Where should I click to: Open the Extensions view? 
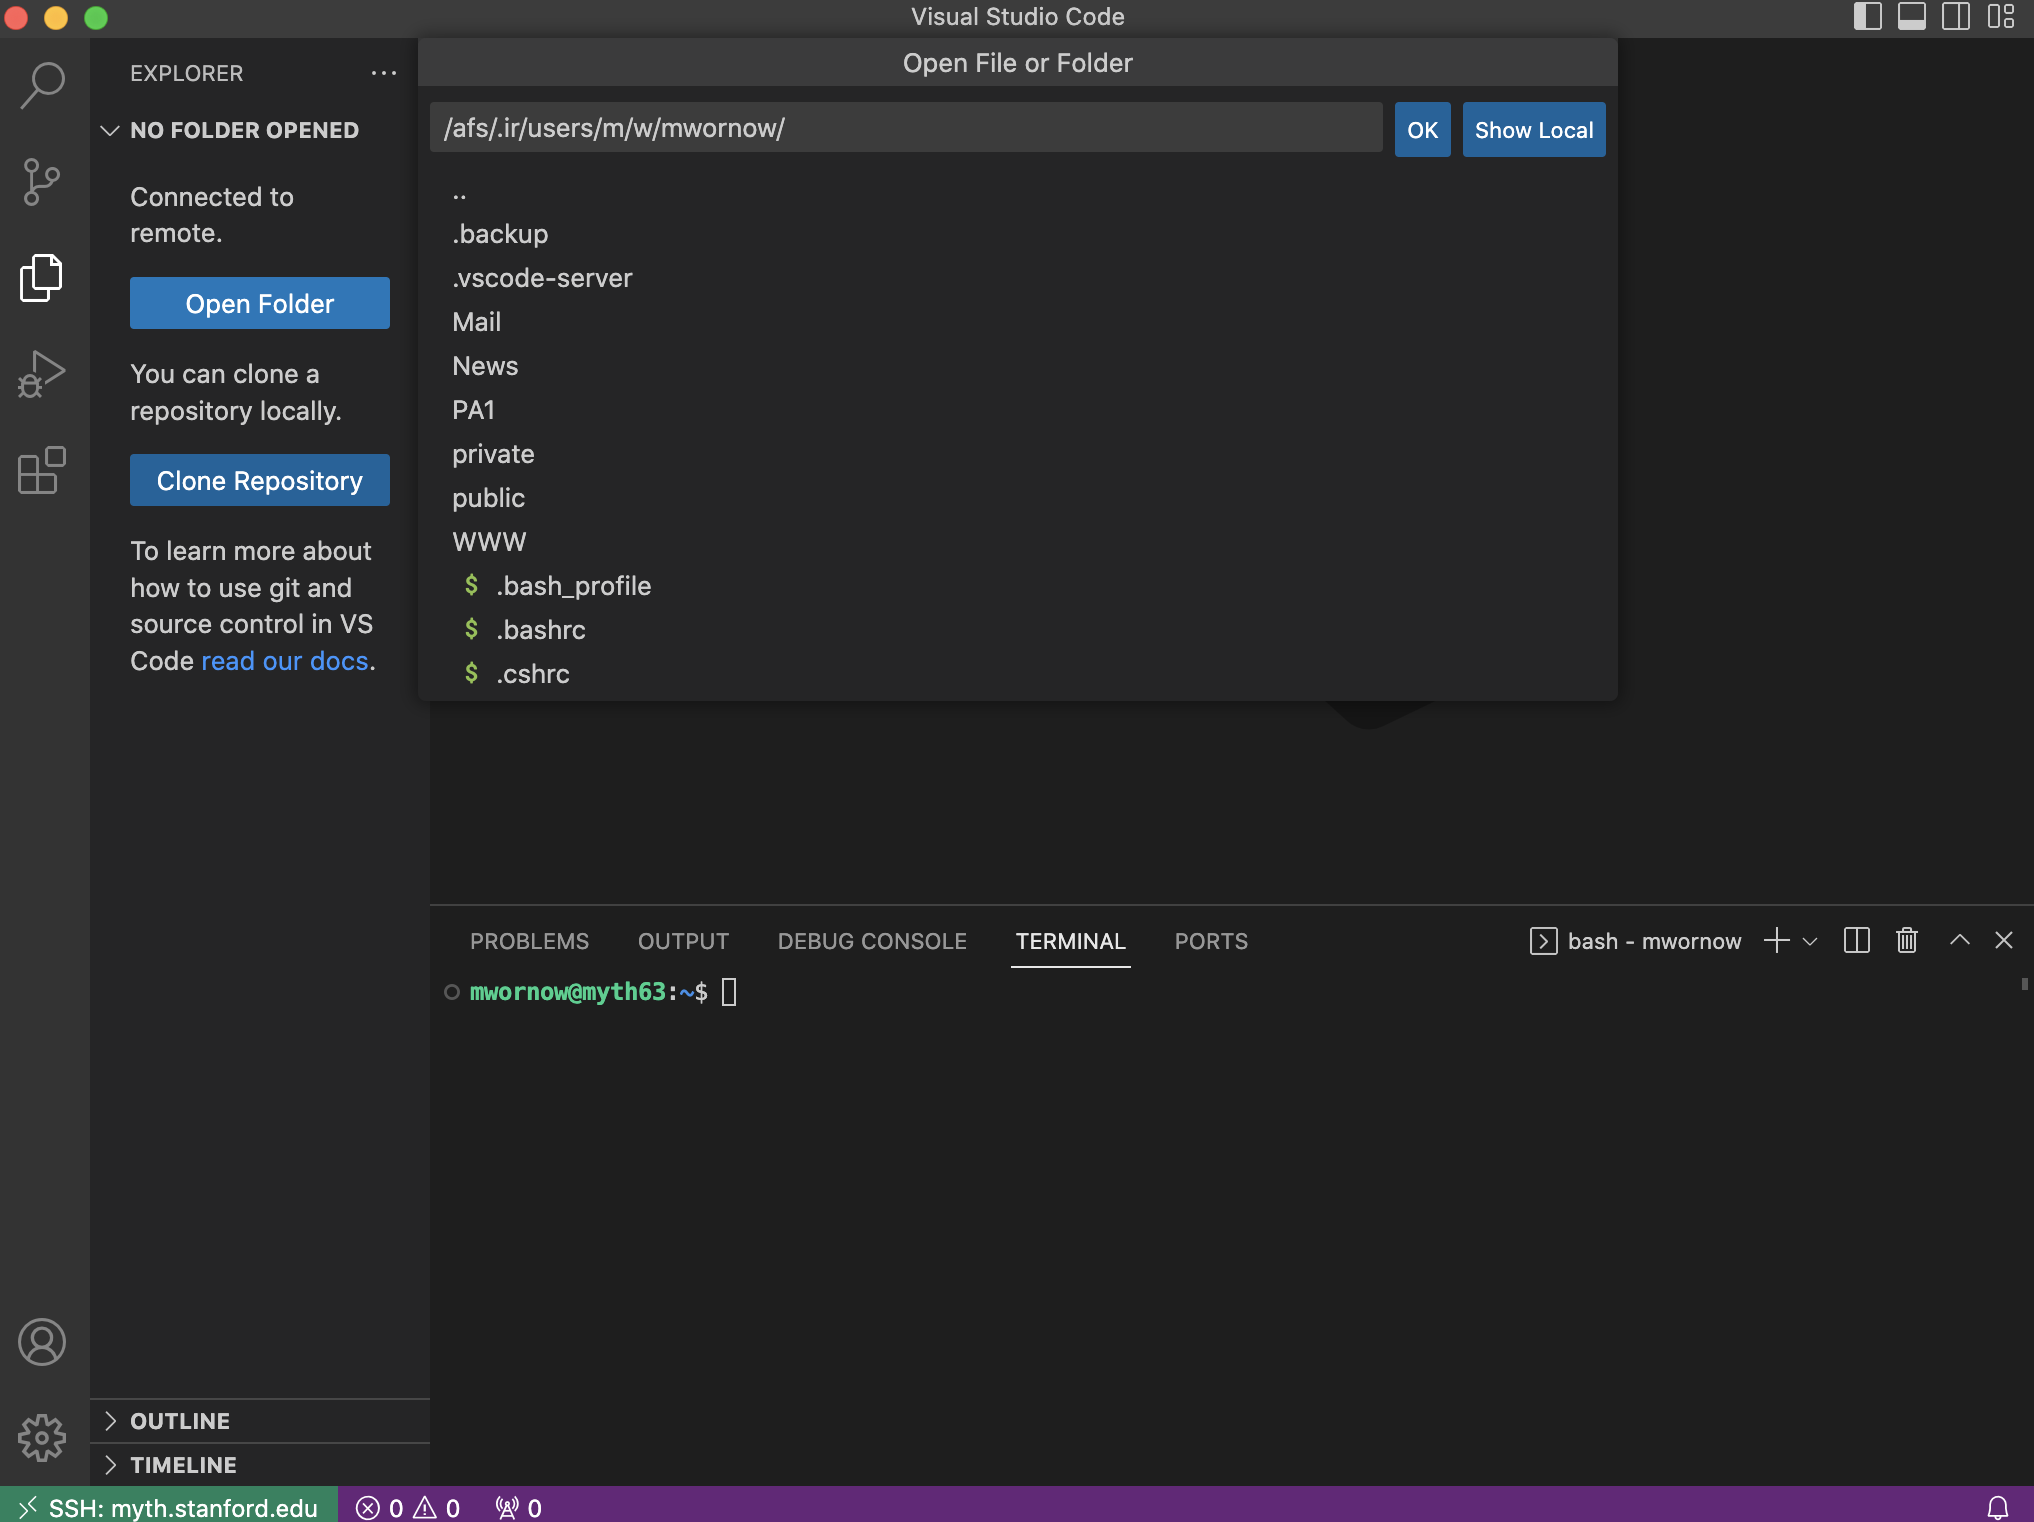42,470
